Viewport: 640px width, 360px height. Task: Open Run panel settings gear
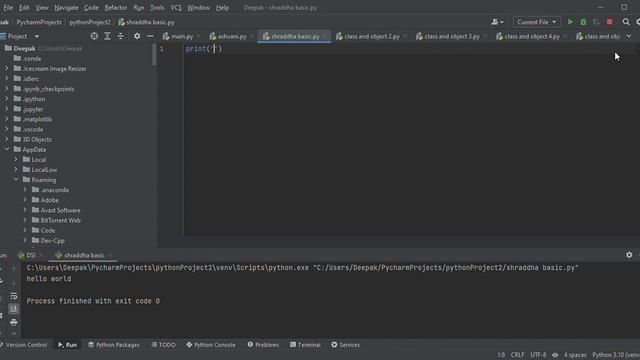point(629,255)
